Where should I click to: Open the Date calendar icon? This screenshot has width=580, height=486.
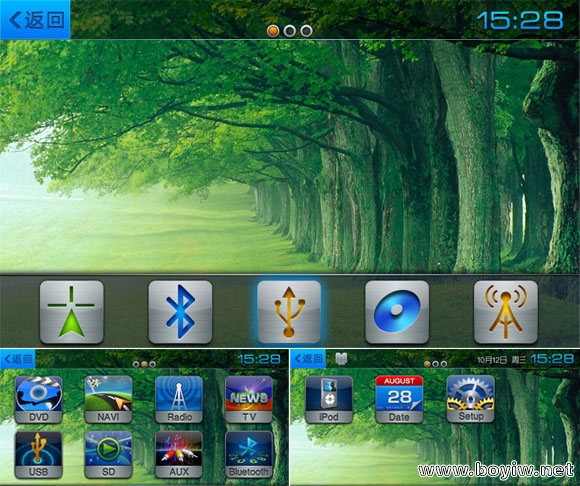coord(399,399)
